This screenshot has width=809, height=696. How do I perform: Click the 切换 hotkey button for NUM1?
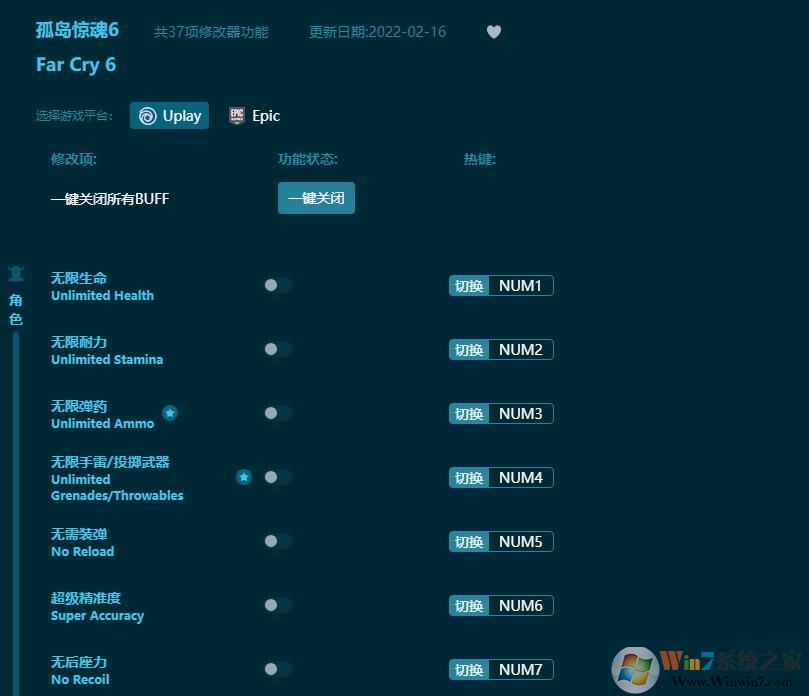tap(468, 285)
